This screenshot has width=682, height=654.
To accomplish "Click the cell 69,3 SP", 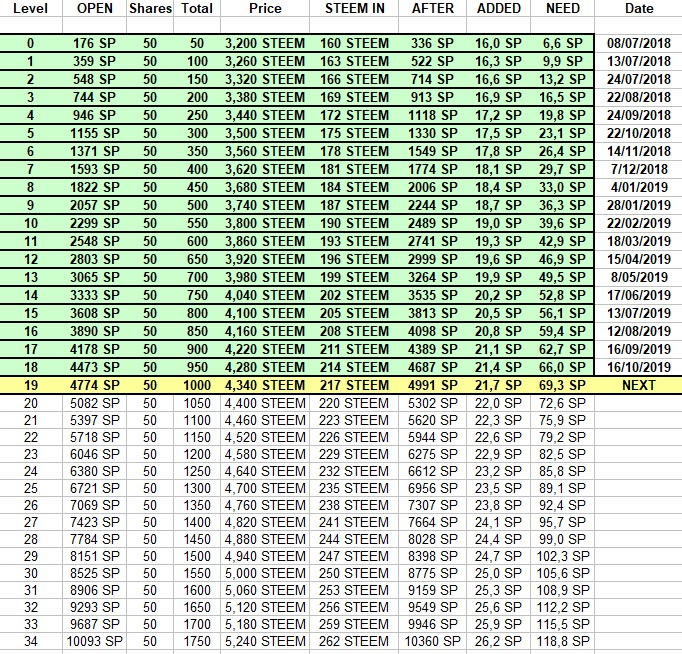I will click(x=562, y=385).
